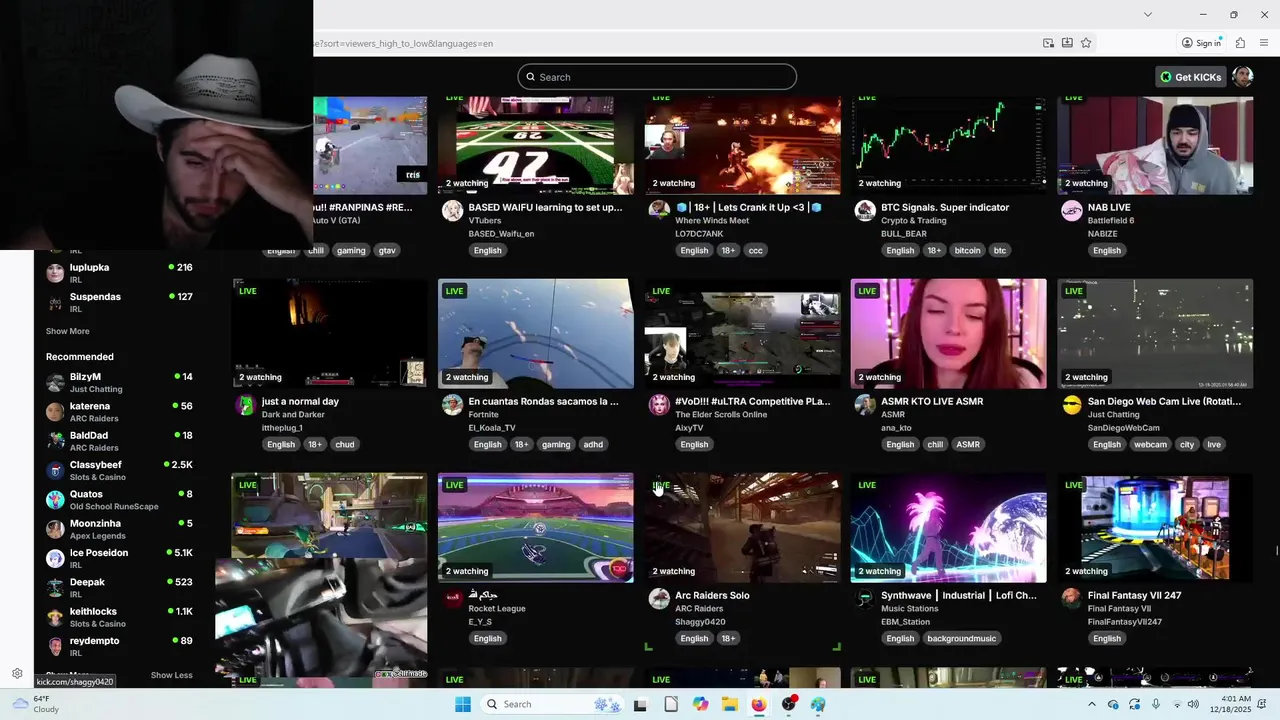1280x720 pixels.
Task: Open File Explorer from the taskbar
Action: 730,704
